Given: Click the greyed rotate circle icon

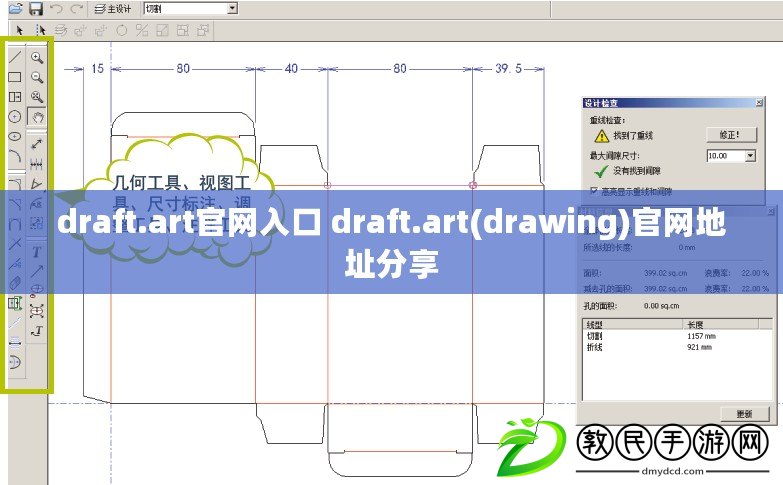Looking at the screenshot, I should tap(121, 30).
